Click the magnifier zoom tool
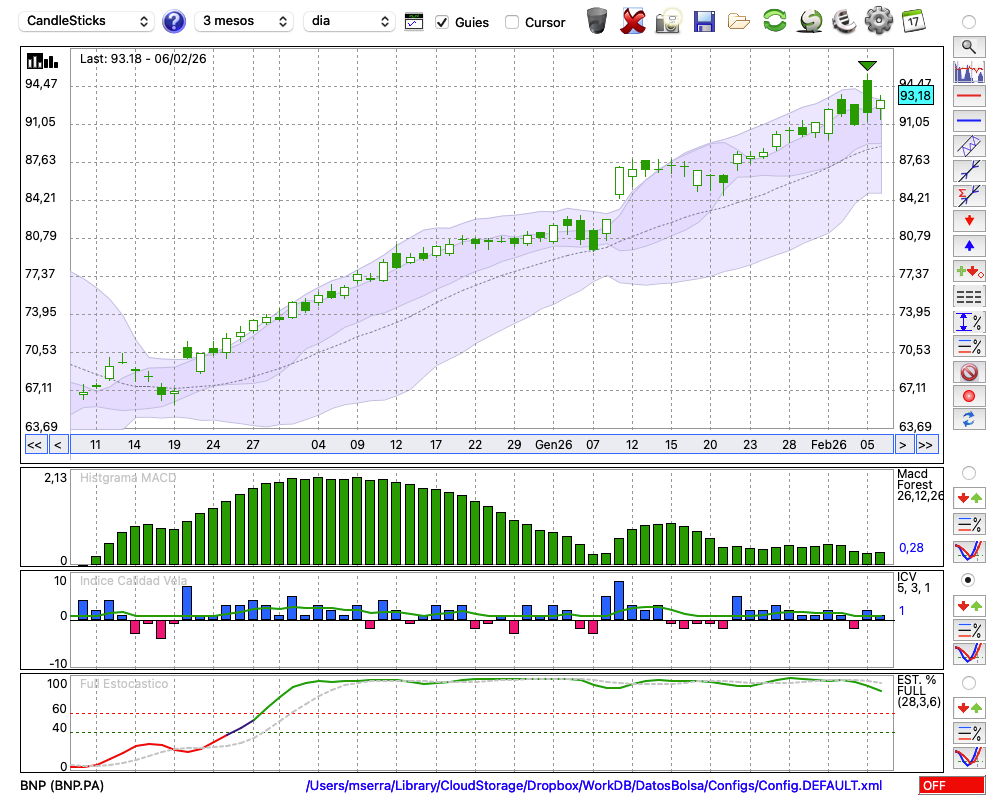This screenshot has width=1000, height=800. pos(968,46)
